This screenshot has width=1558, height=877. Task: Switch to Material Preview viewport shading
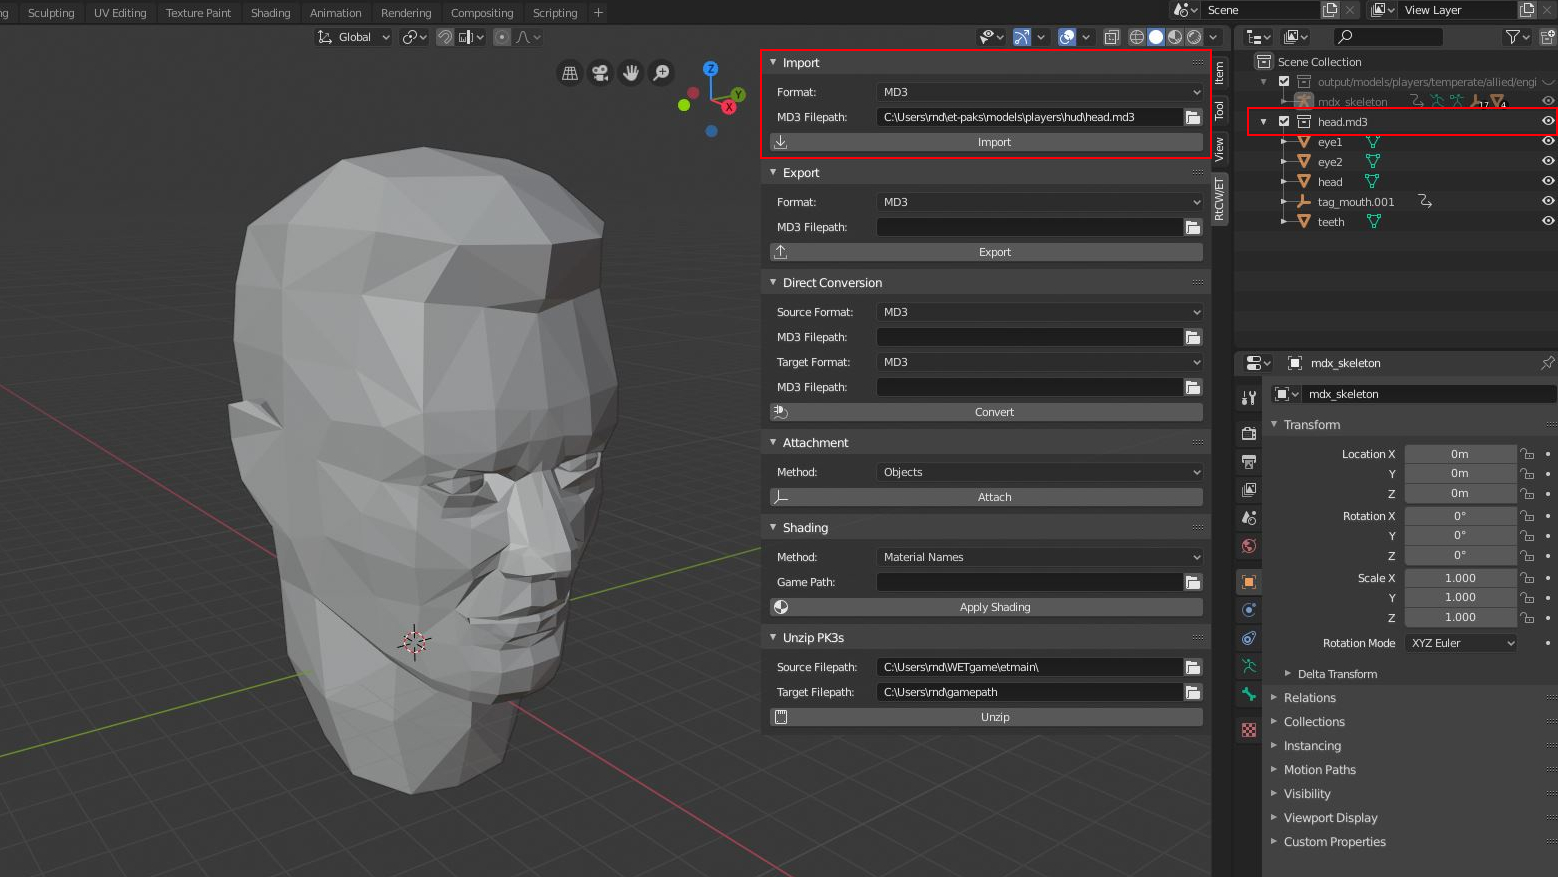pos(1174,37)
